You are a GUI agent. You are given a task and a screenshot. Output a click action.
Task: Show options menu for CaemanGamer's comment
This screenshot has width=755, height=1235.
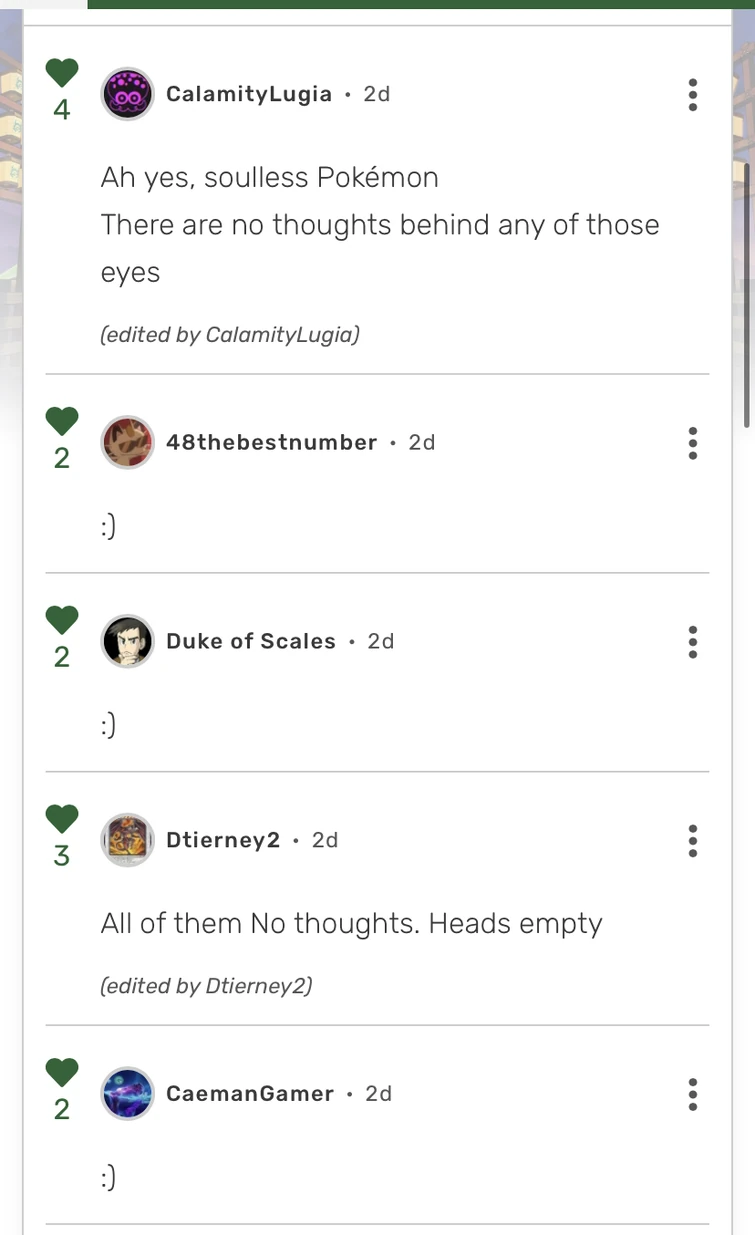point(692,1094)
